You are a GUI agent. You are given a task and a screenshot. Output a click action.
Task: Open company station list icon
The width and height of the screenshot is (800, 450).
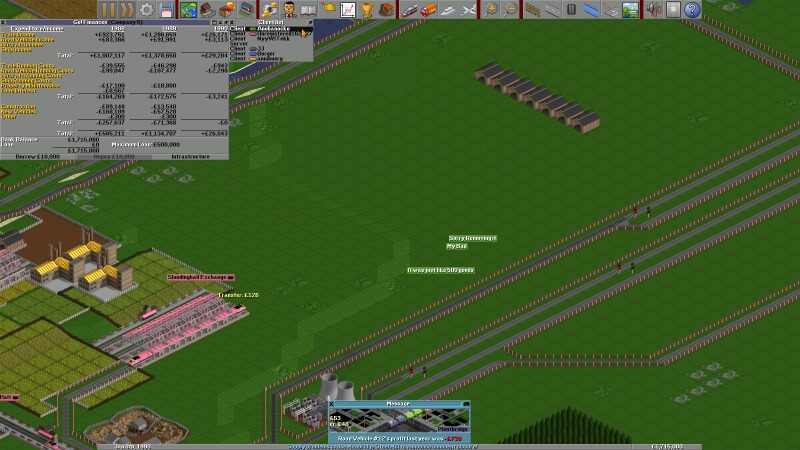click(246, 9)
